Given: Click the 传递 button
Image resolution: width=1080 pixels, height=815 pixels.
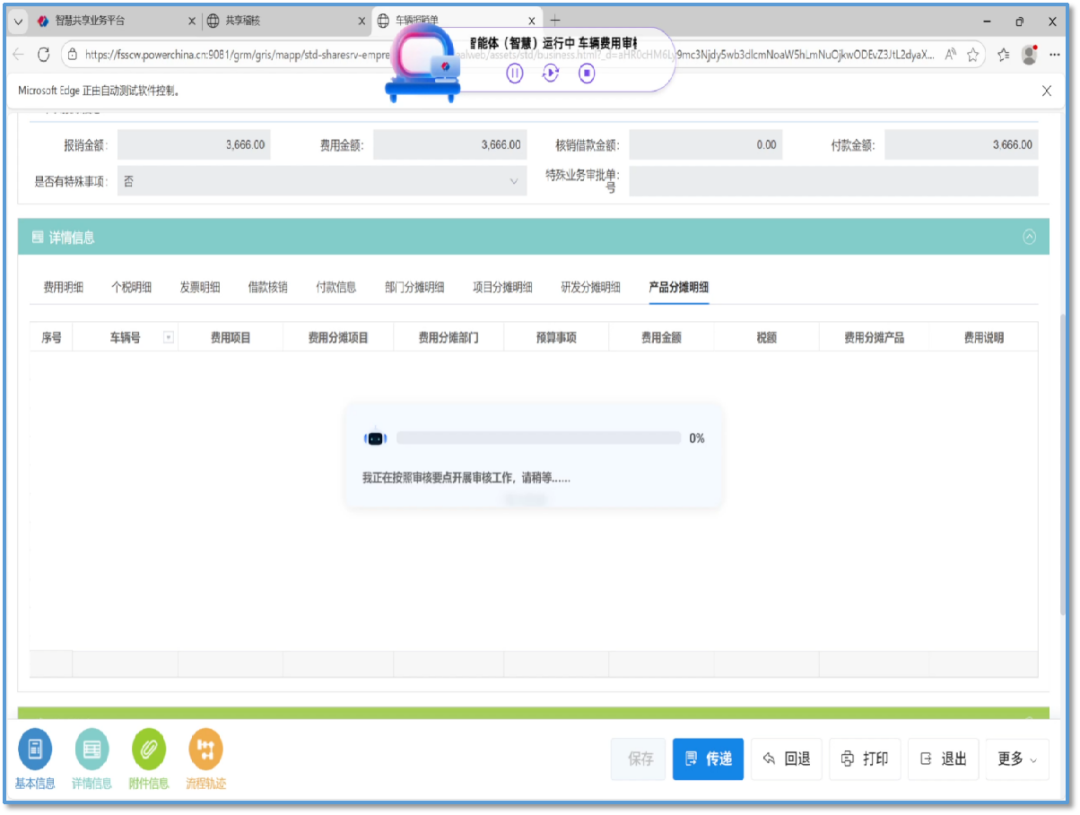Looking at the screenshot, I should [708, 759].
